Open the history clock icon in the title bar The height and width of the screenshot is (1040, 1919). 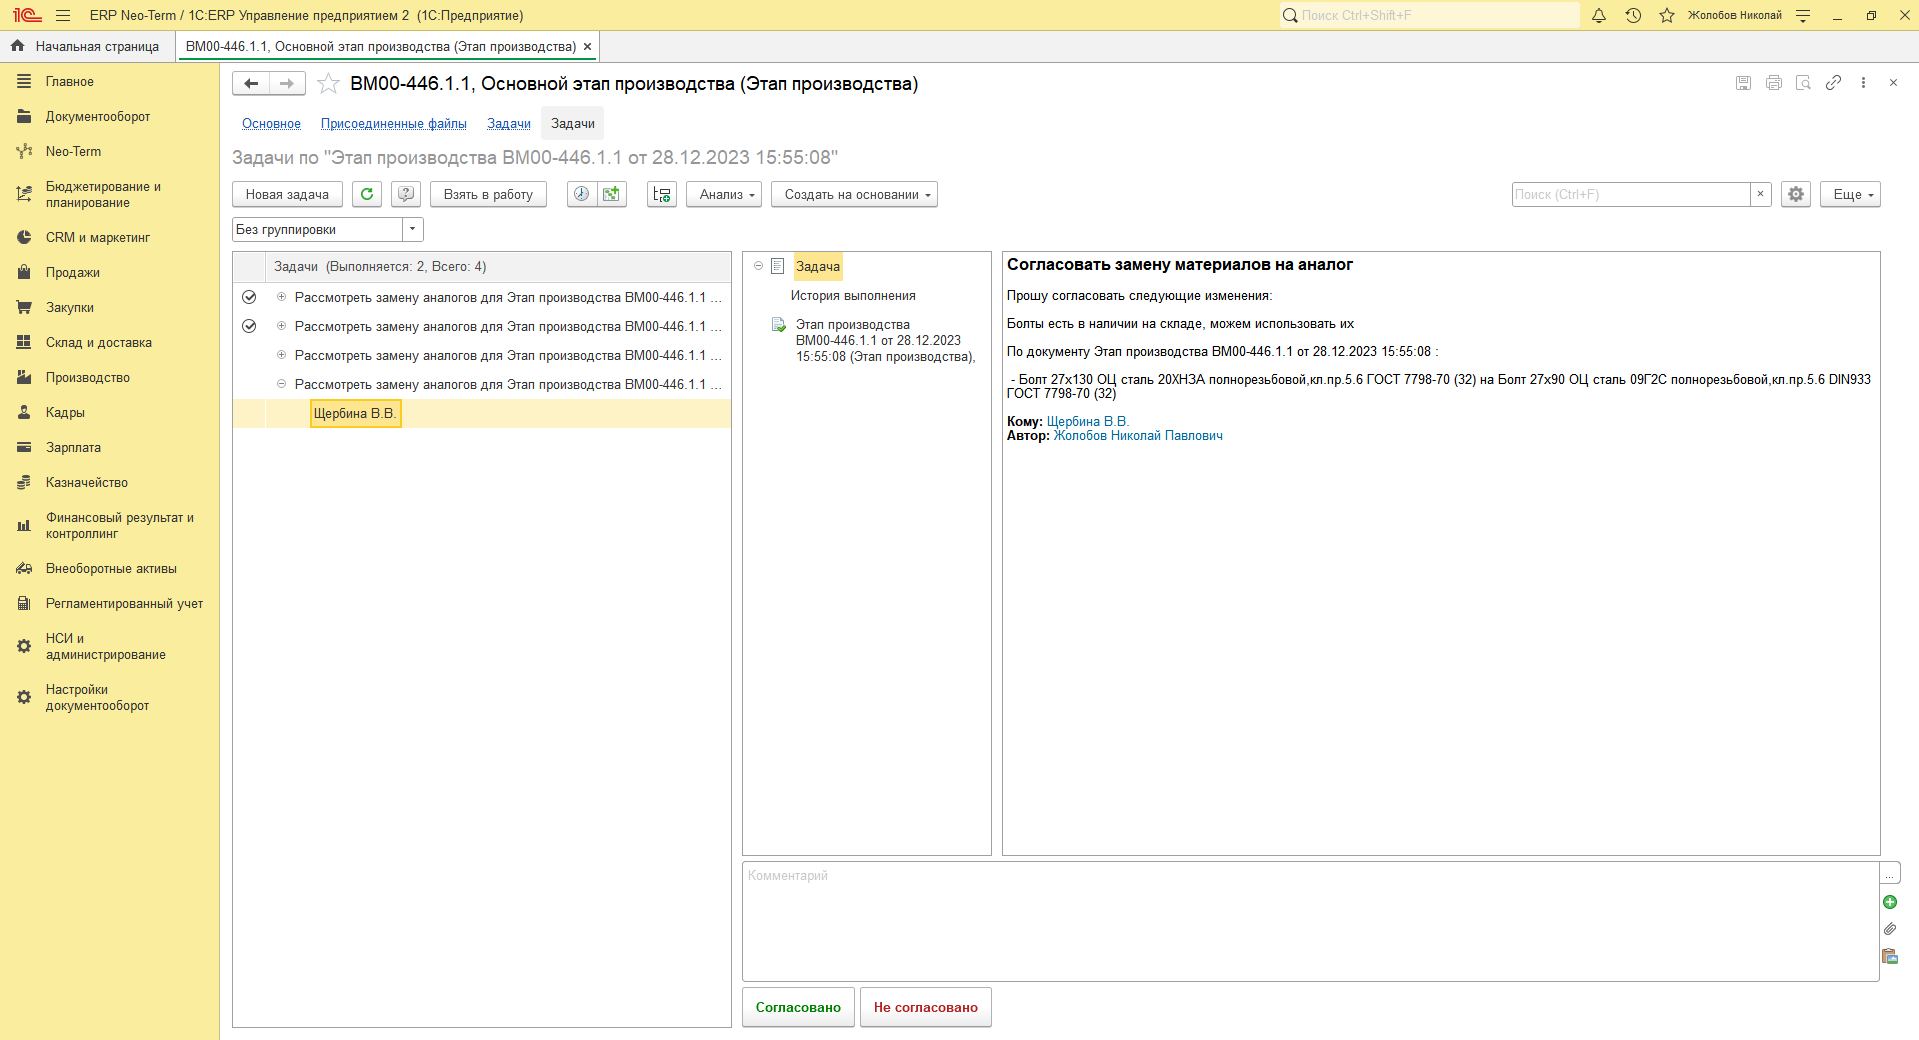pyautogui.click(x=1633, y=15)
